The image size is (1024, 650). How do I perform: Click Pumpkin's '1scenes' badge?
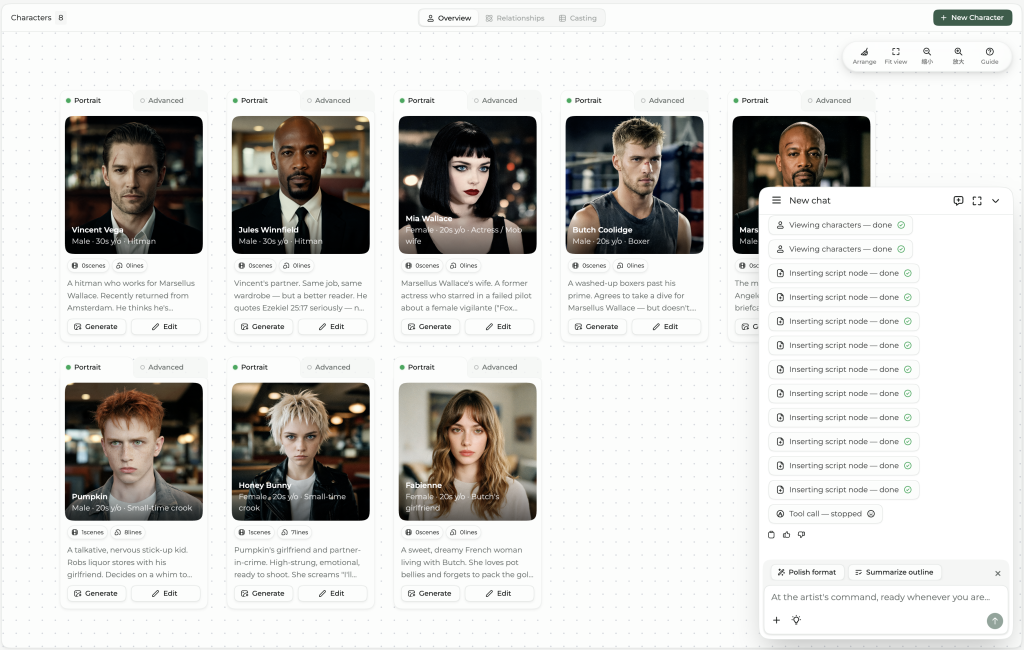88,532
